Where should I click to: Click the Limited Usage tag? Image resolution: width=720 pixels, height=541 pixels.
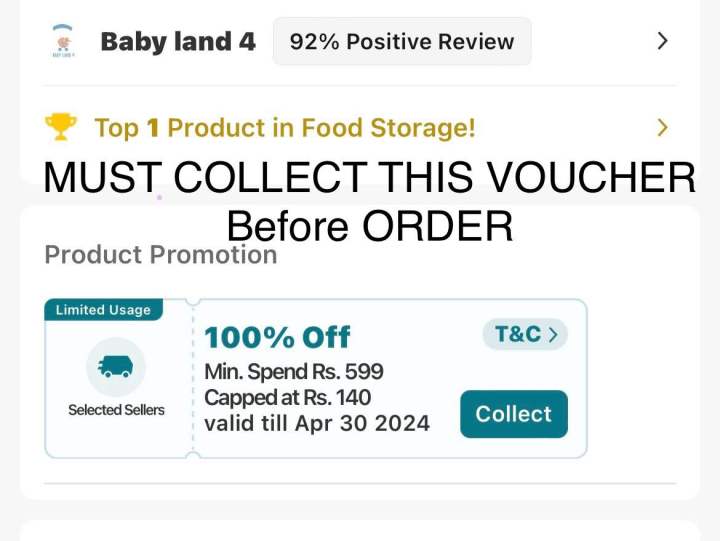pyautogui.click(x=103, y=310)
